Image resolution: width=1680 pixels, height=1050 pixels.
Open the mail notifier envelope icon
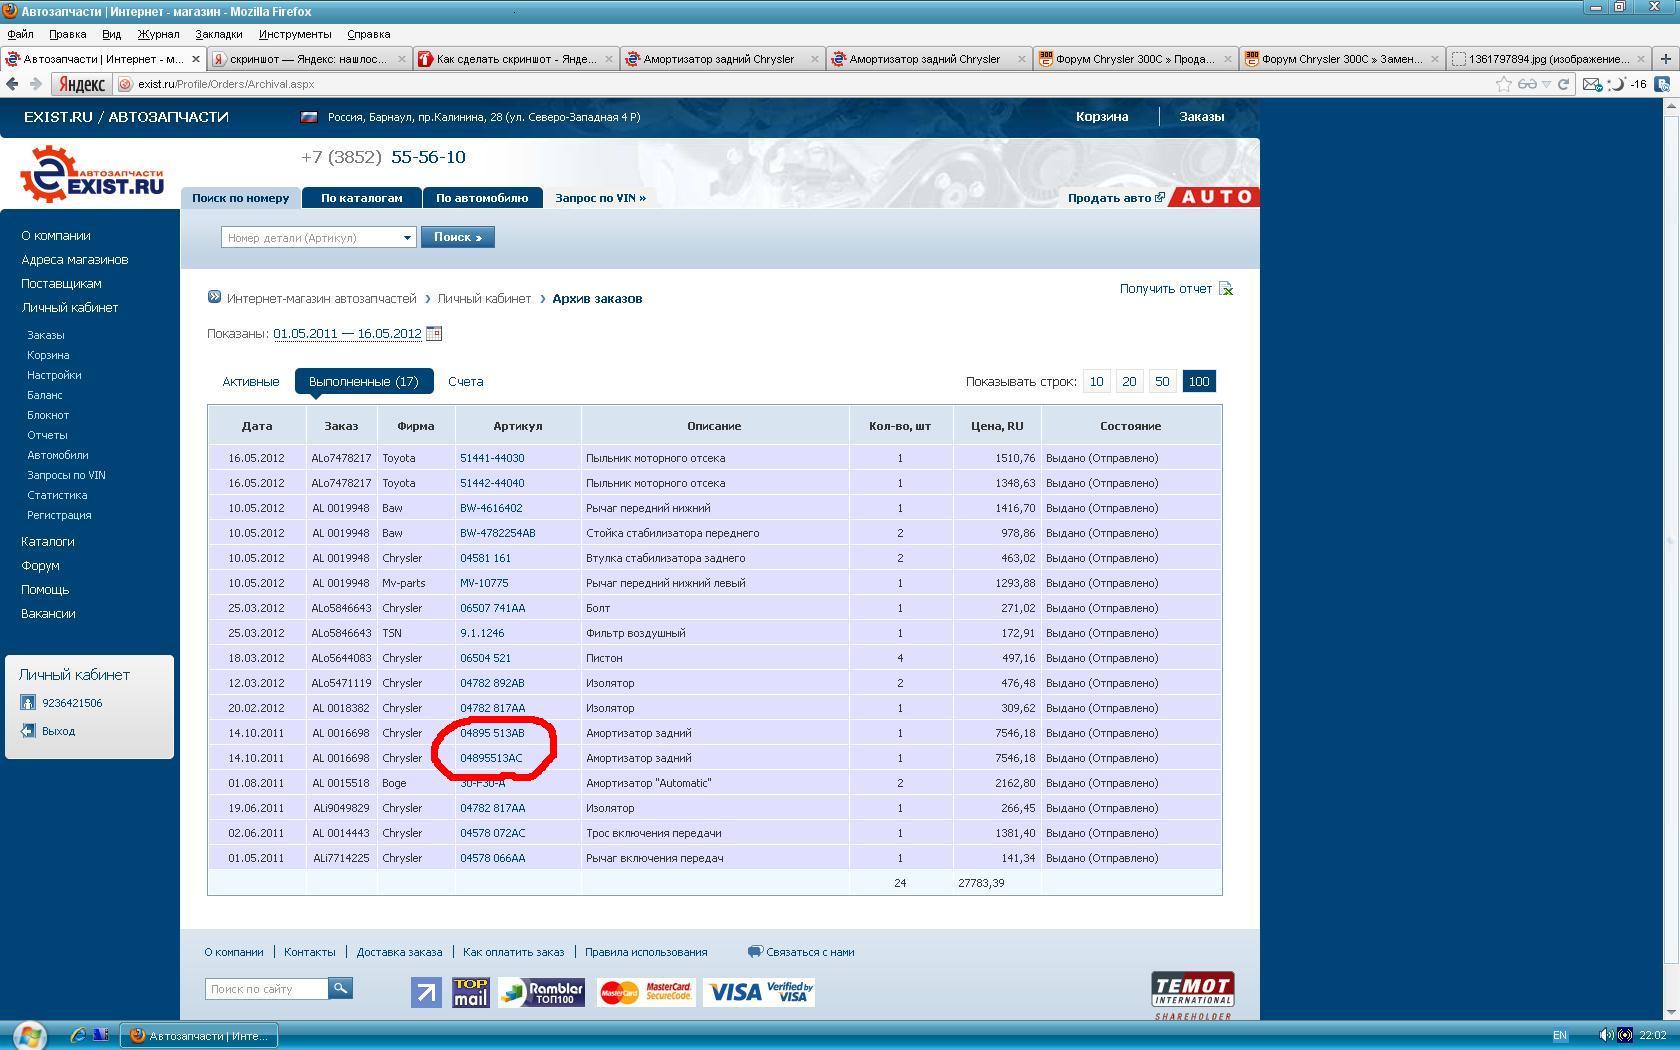(1591, 84)
